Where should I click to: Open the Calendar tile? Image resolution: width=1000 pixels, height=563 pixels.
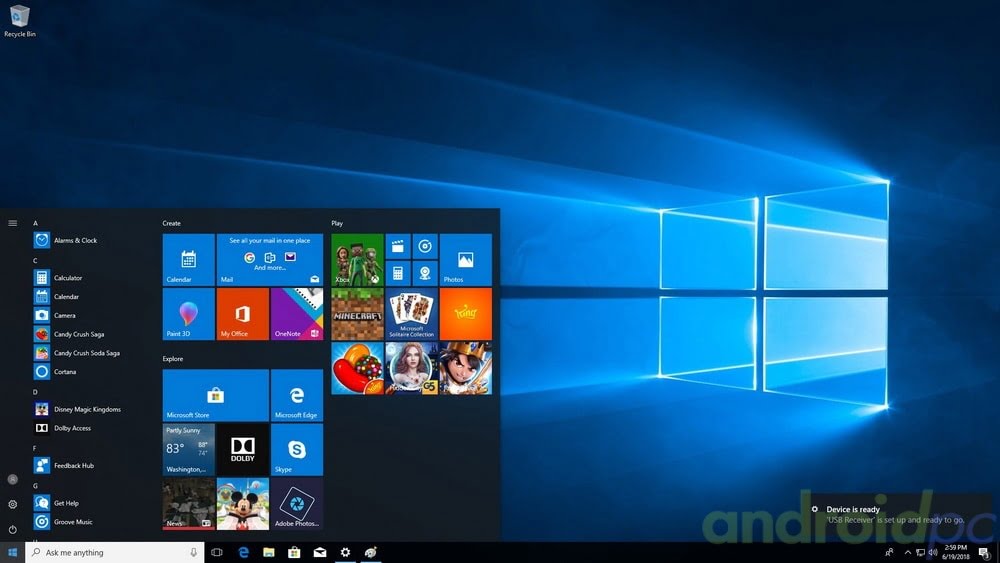(189, 260)
